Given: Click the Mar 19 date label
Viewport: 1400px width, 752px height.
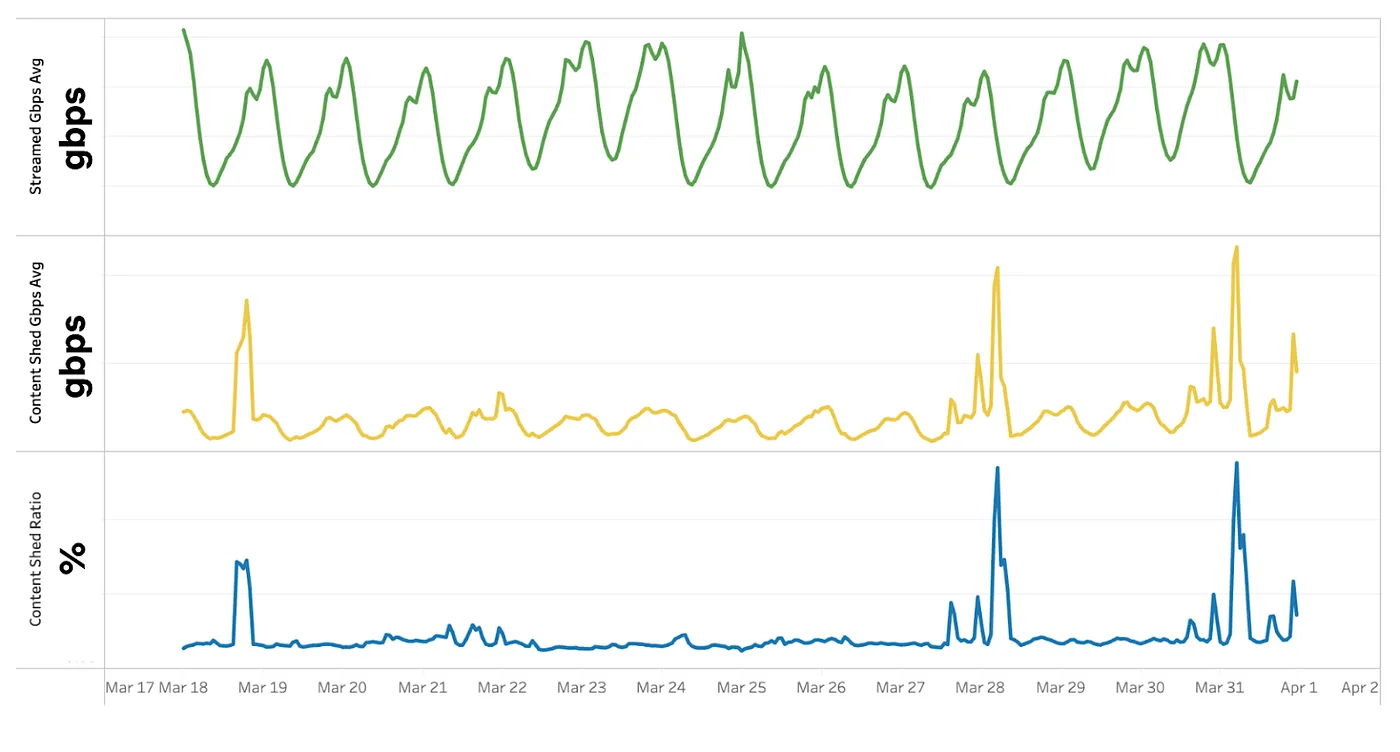Looking at the screenshot, I should 263,688.
